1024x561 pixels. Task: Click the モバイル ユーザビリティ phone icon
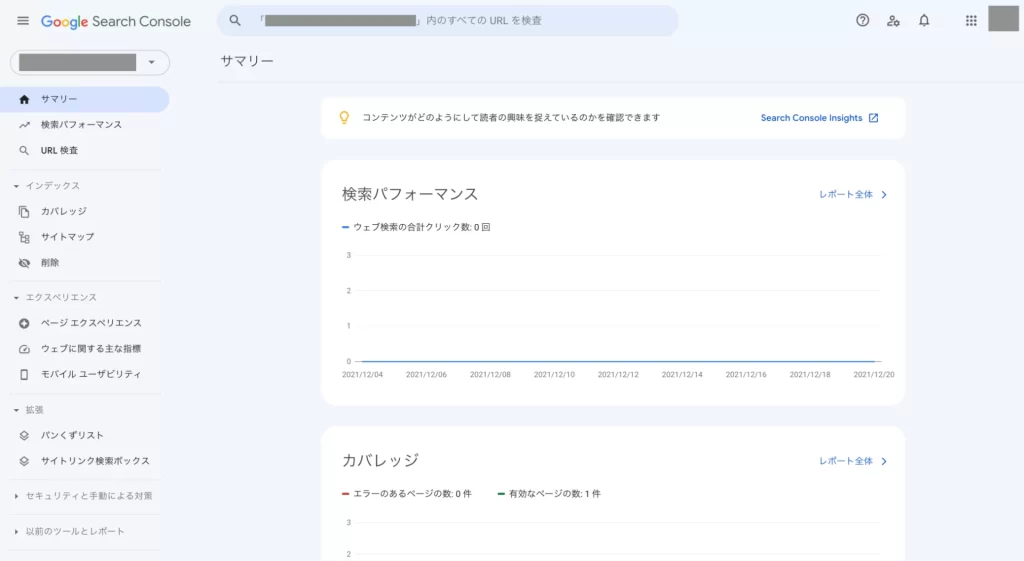24,374
